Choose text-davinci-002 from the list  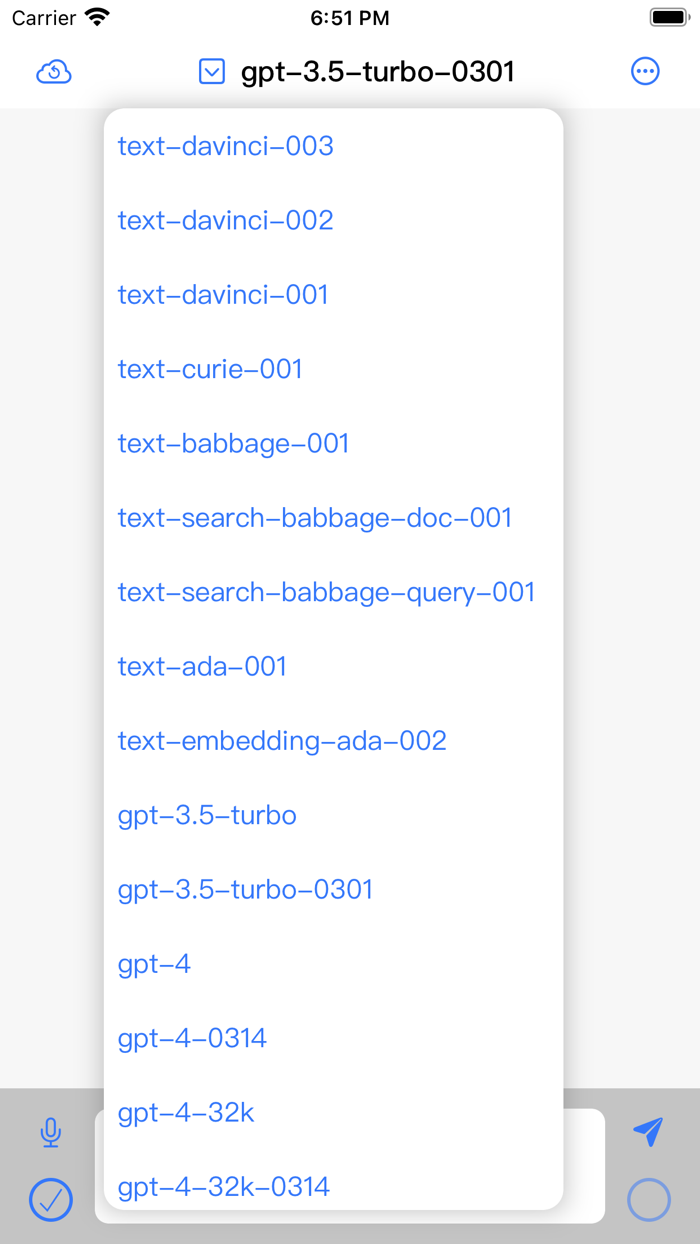tap(225, 220)
